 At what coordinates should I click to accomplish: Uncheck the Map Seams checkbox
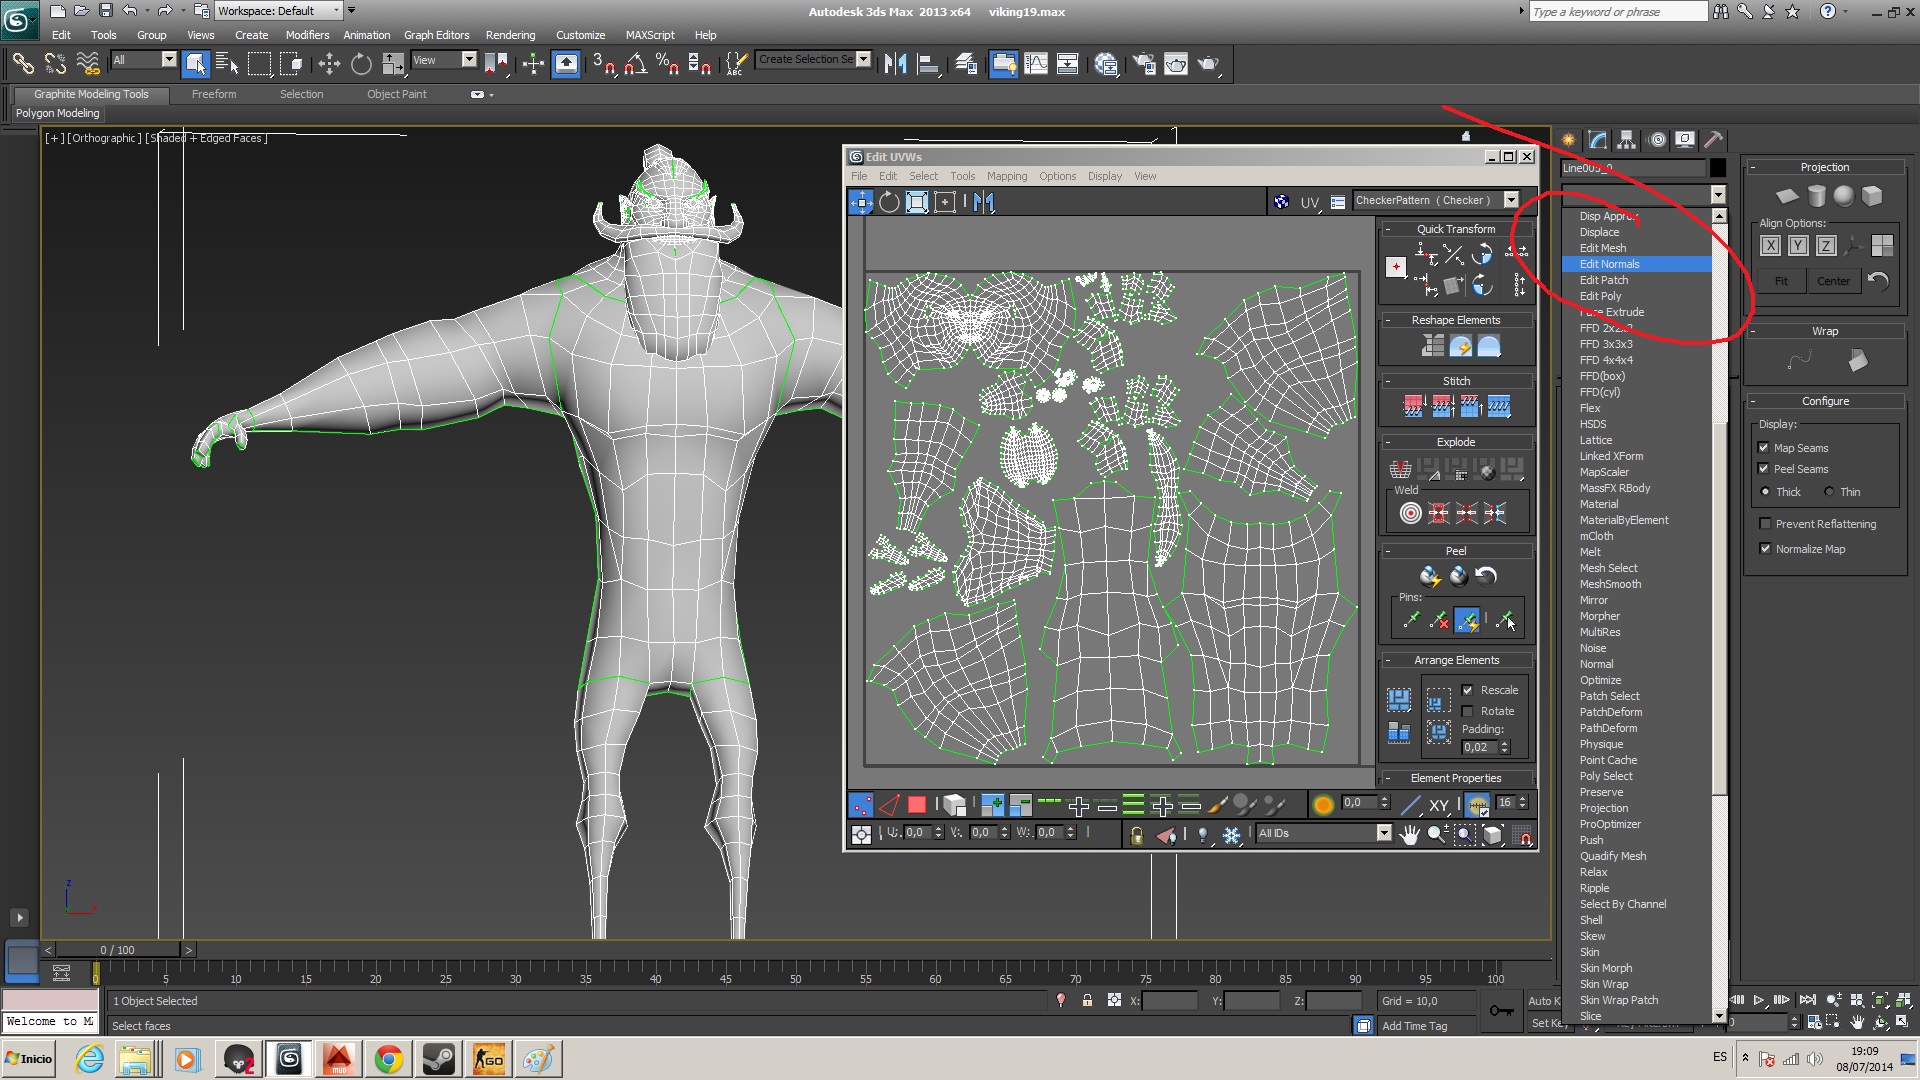pyautogui.click(x=1764, y=448)
